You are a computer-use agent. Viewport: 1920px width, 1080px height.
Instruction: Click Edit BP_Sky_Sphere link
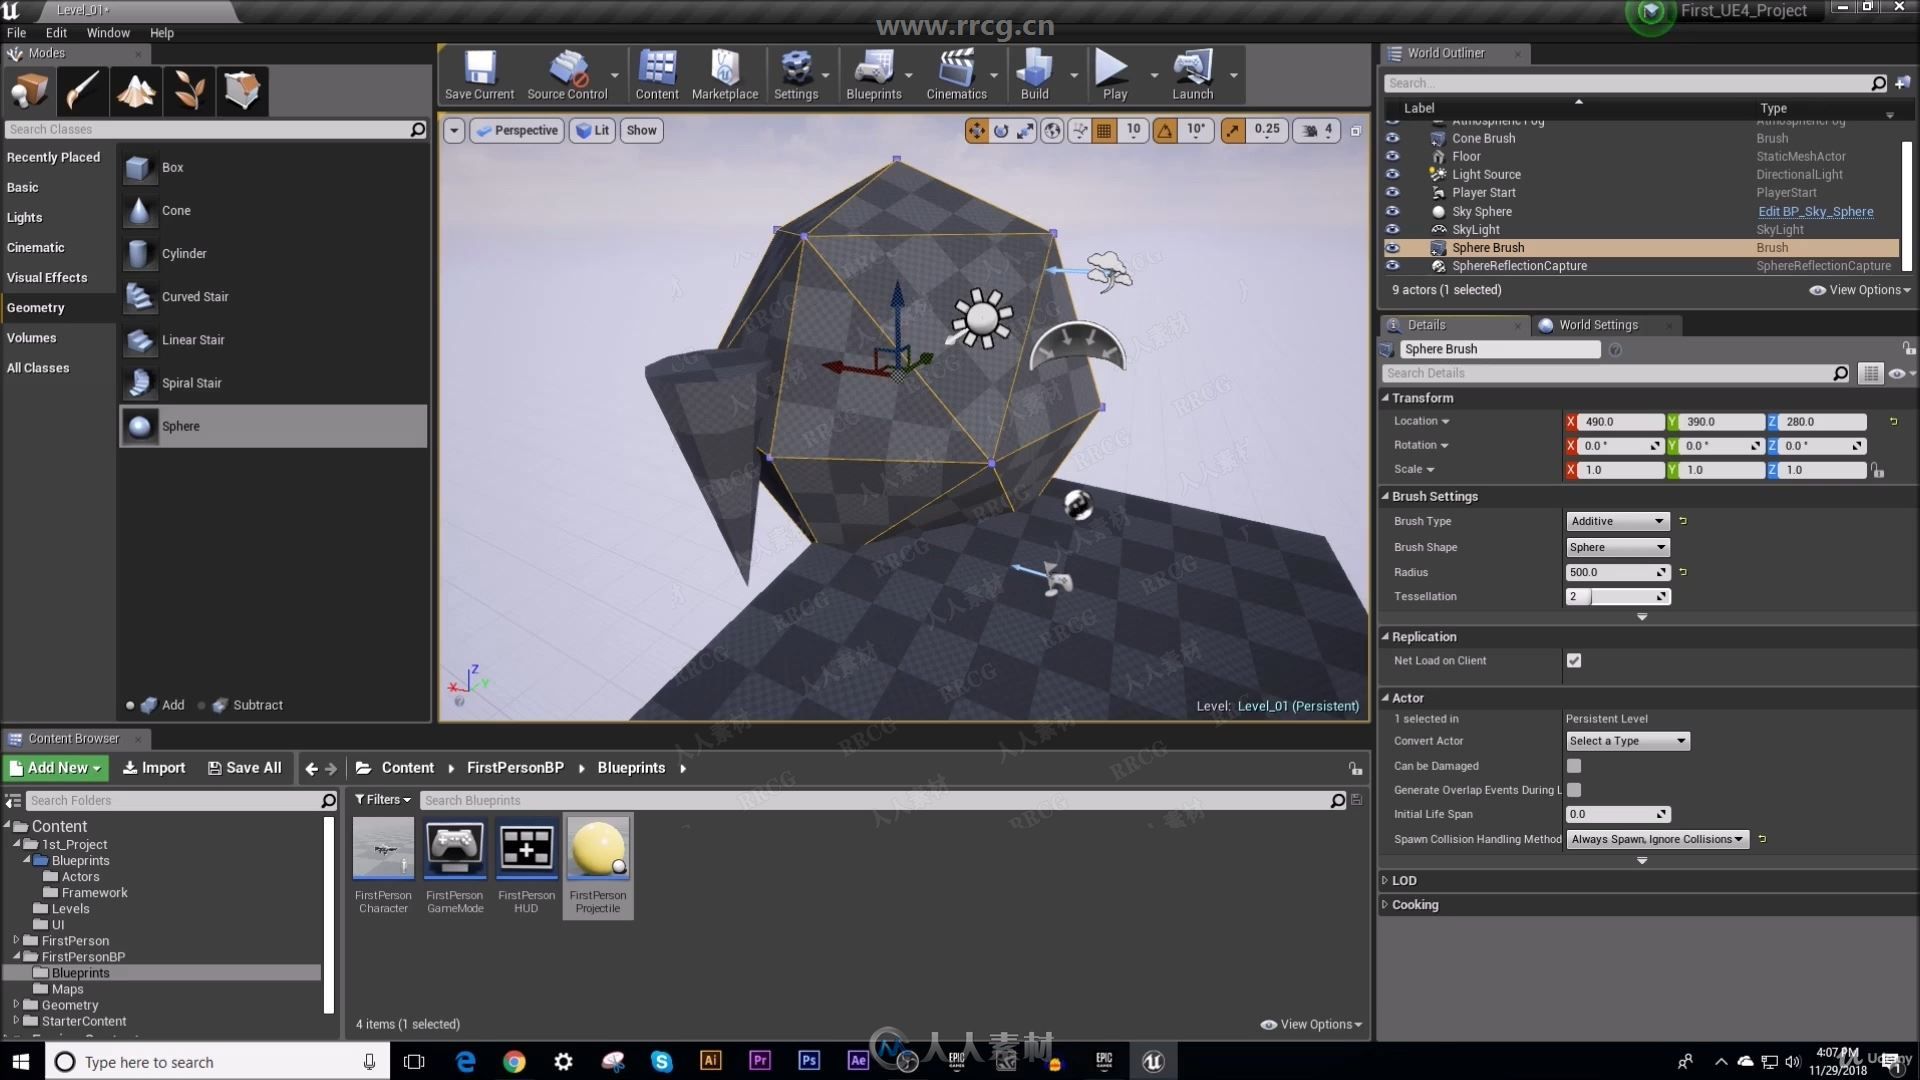1816,211
